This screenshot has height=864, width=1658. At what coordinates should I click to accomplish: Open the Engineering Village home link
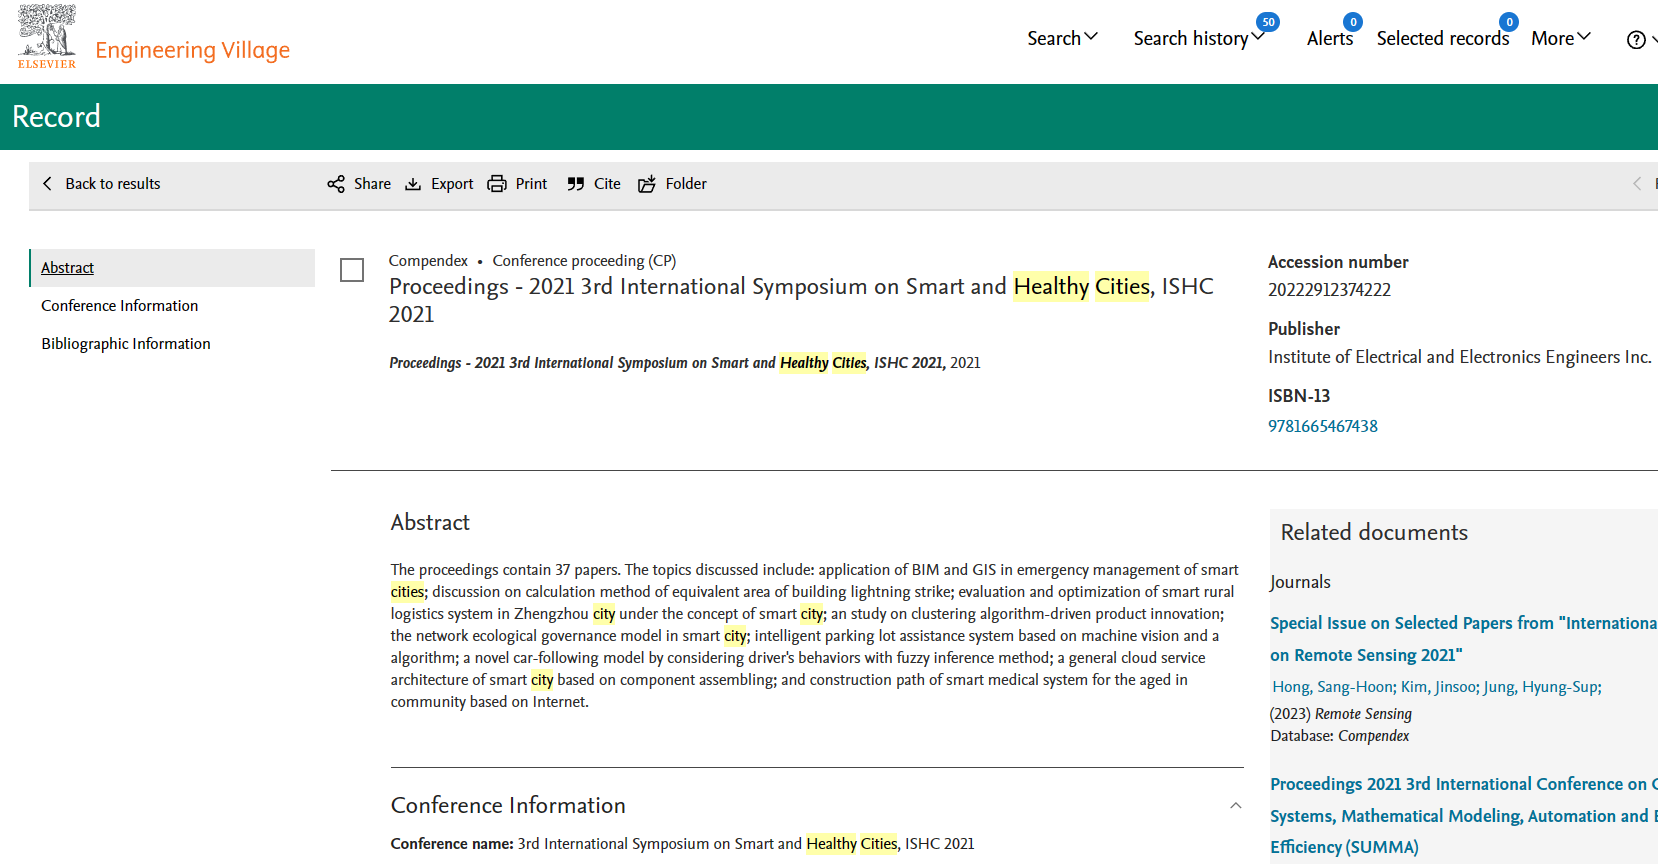pyautogui.click(x=192, y=50)
